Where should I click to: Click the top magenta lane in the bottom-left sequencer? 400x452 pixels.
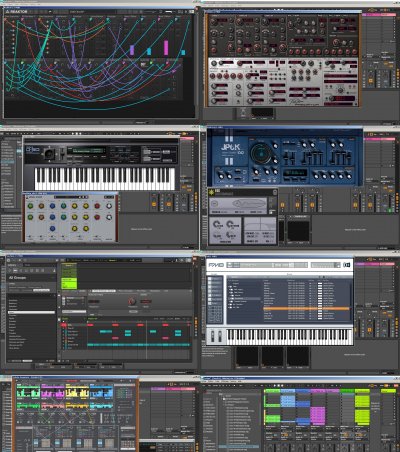[x=53, y=392]
